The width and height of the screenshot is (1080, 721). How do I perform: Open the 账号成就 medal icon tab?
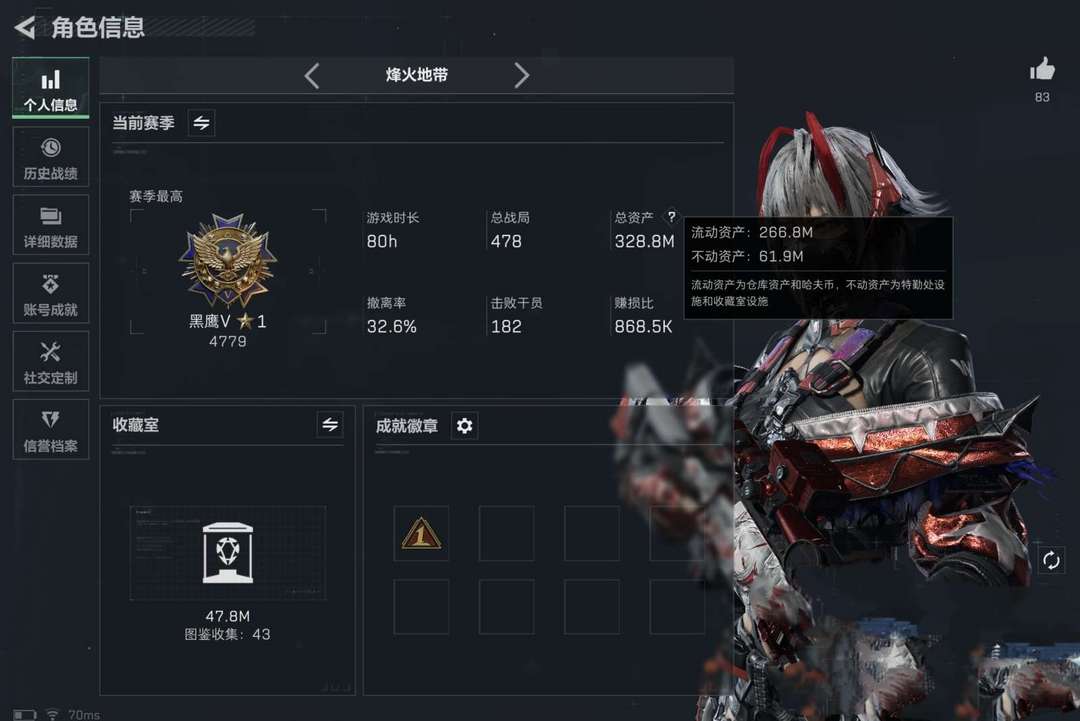[x=51, y=293]
